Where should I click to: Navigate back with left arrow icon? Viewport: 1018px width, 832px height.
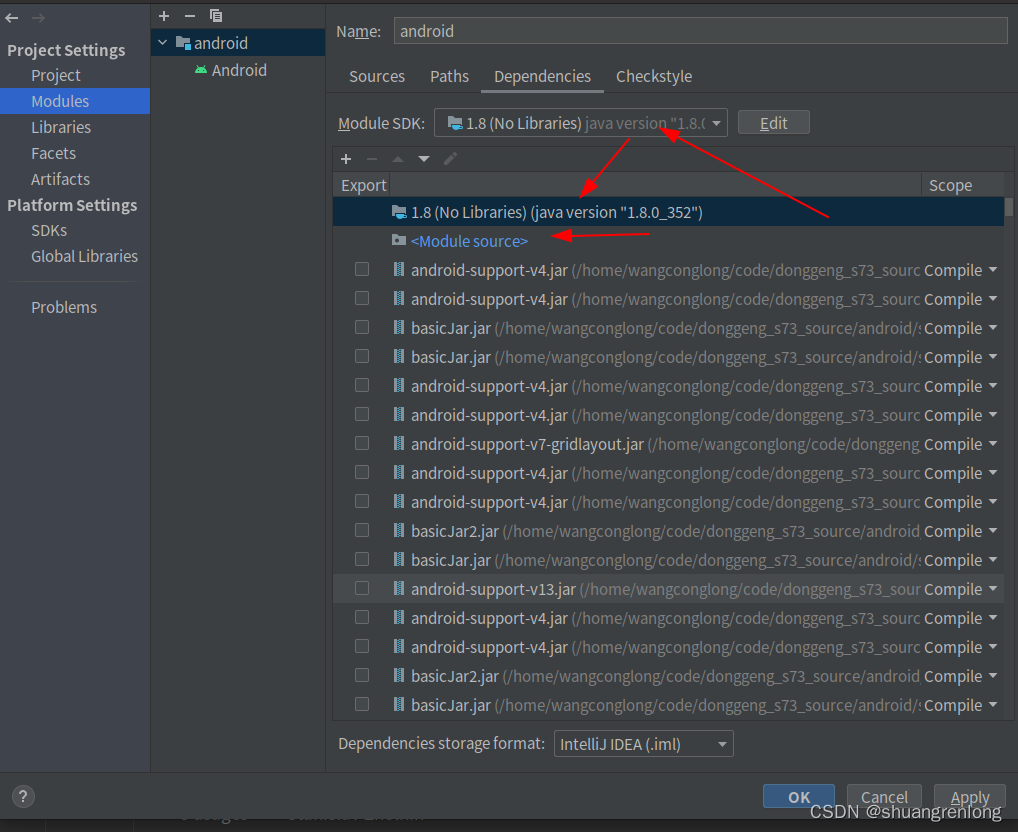point(11,17)
